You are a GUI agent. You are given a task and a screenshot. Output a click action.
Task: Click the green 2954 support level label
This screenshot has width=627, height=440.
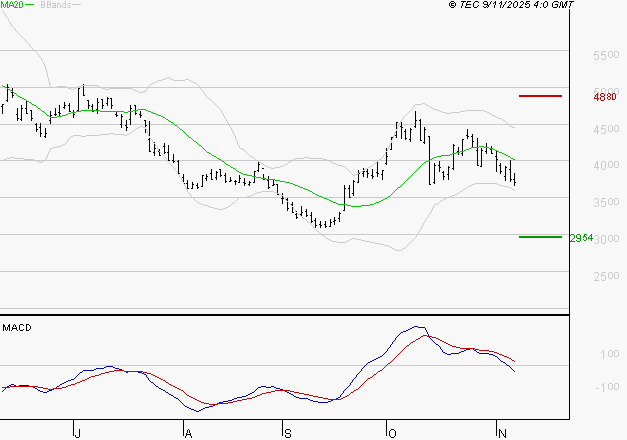[581, 238]
